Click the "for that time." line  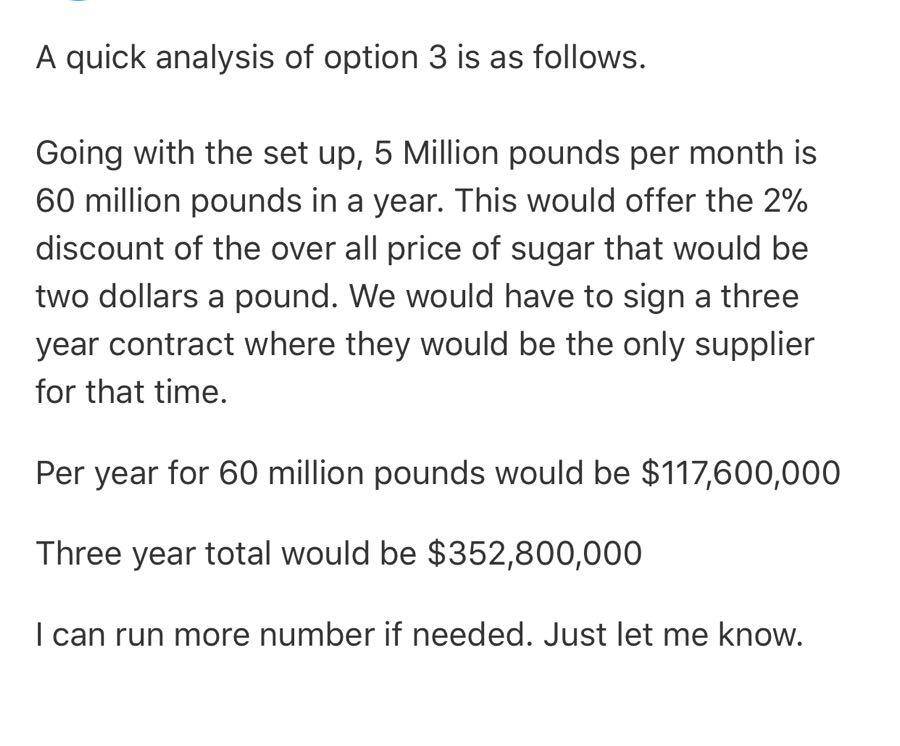pos(131,393)
